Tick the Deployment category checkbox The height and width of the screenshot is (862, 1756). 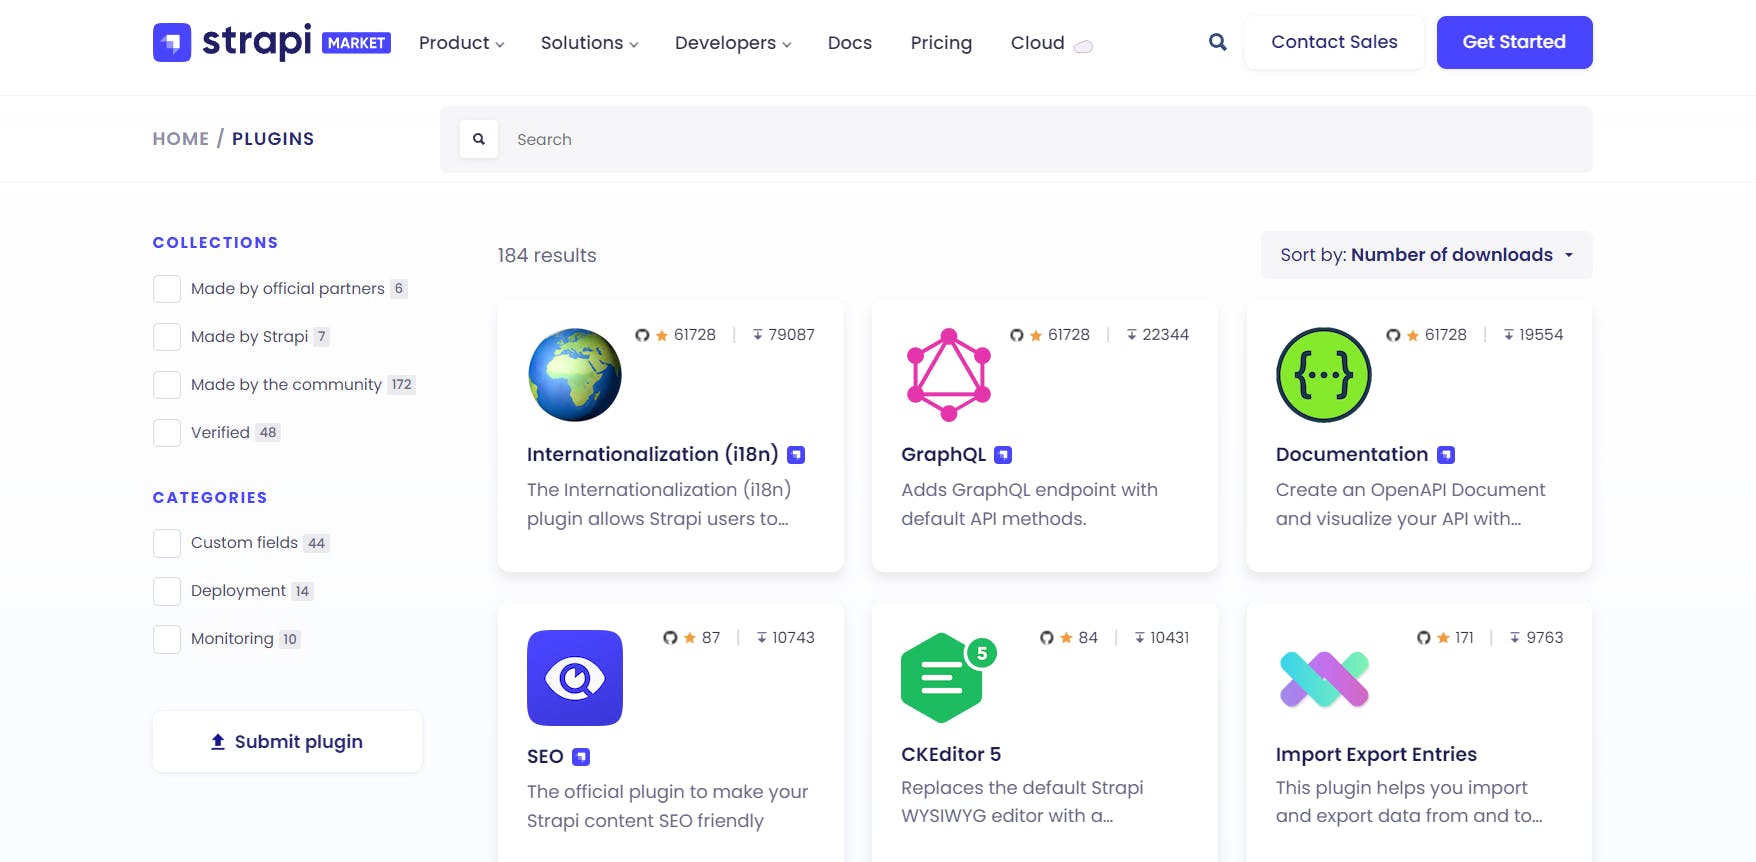coord(167,591)
